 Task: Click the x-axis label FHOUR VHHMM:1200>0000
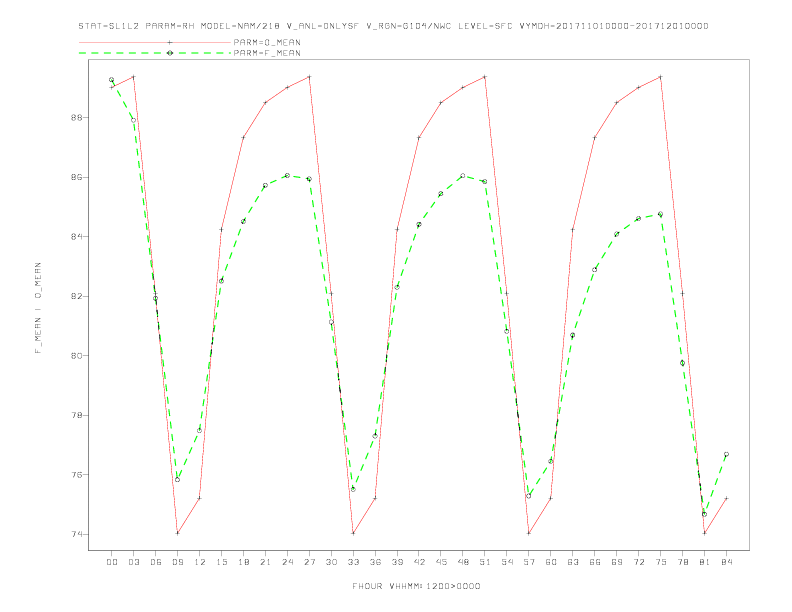point(416,586)
